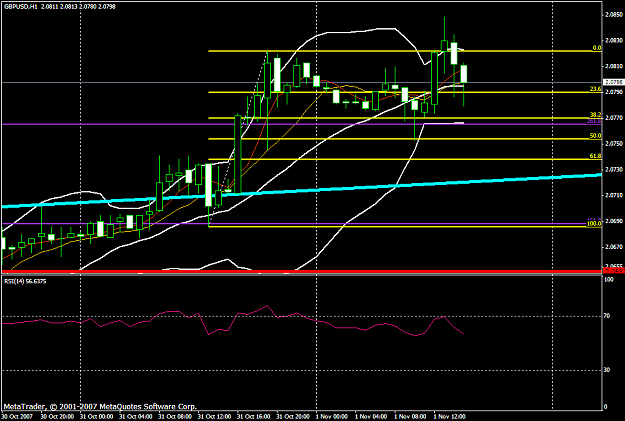Click the RSI scale value 100

tap(609, 280)
